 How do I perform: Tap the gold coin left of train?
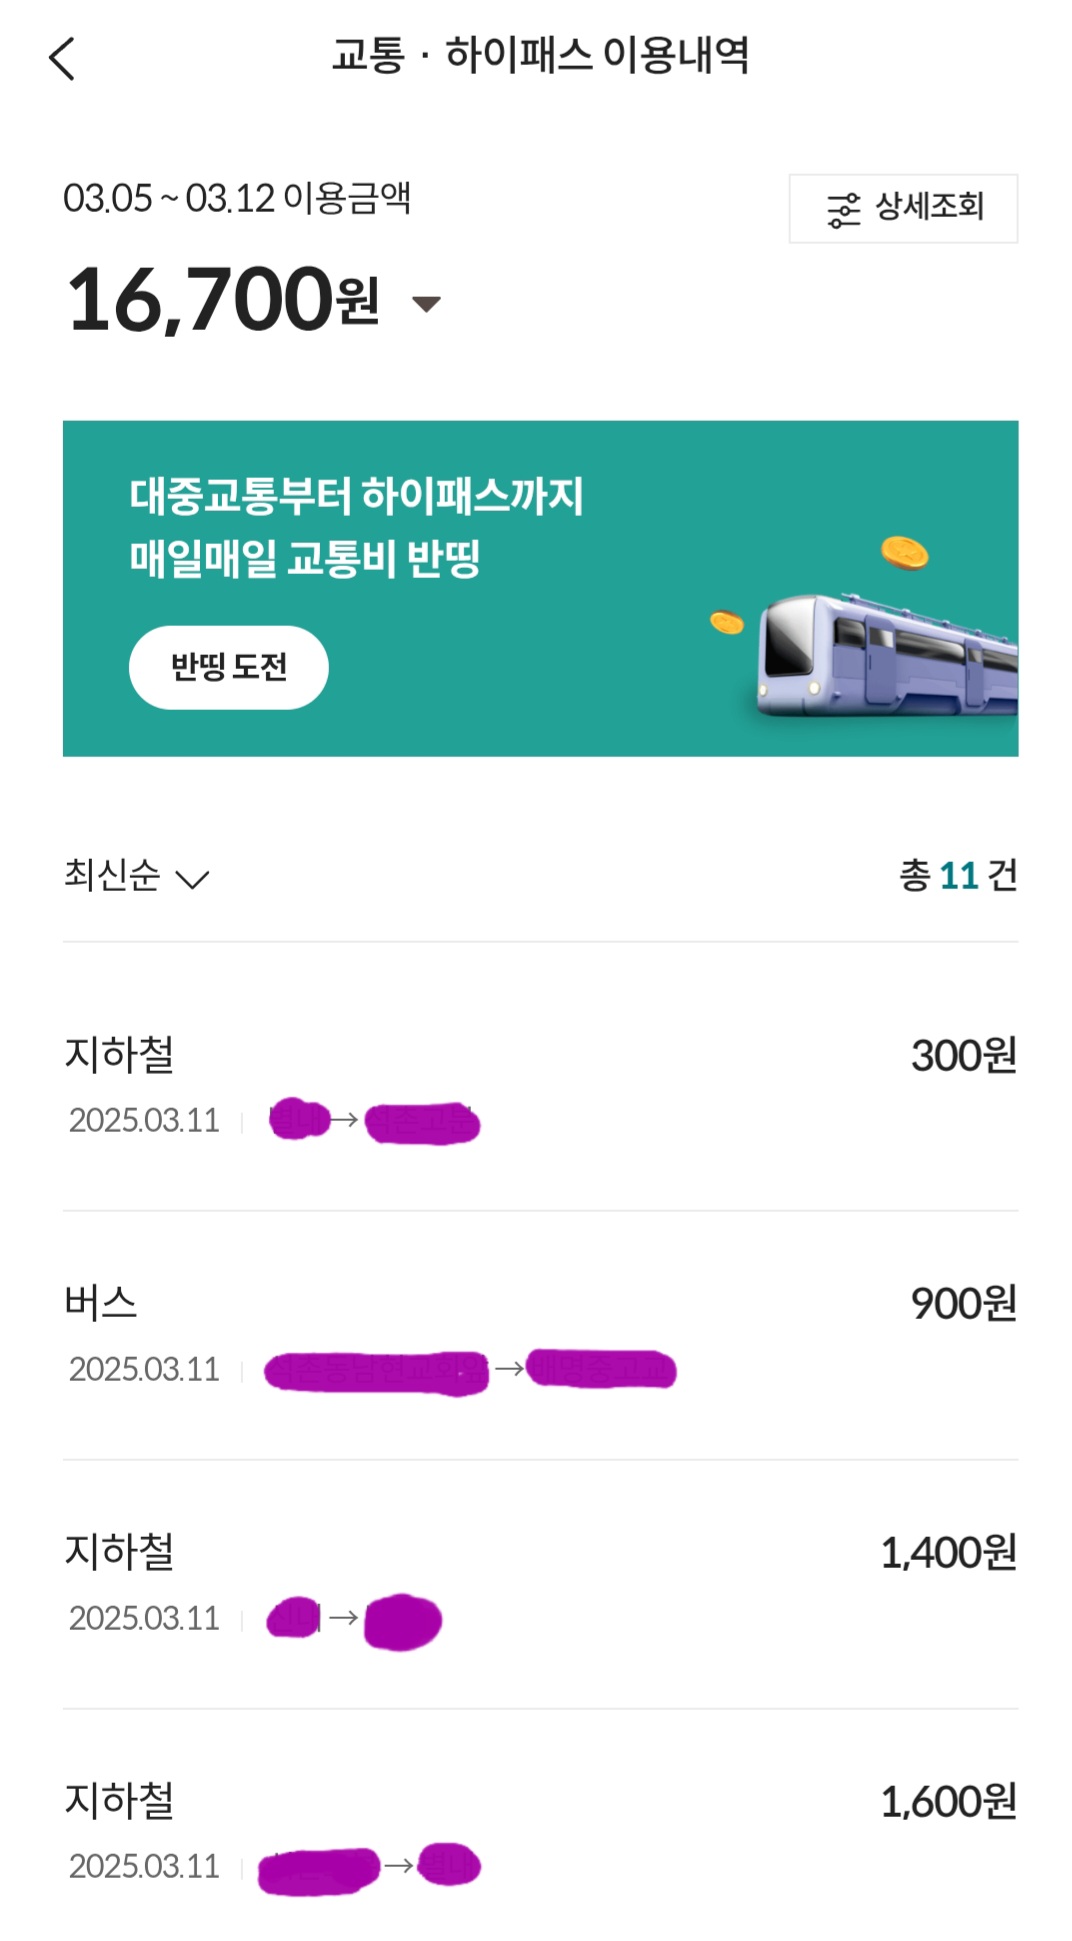(x=727, y=623)
